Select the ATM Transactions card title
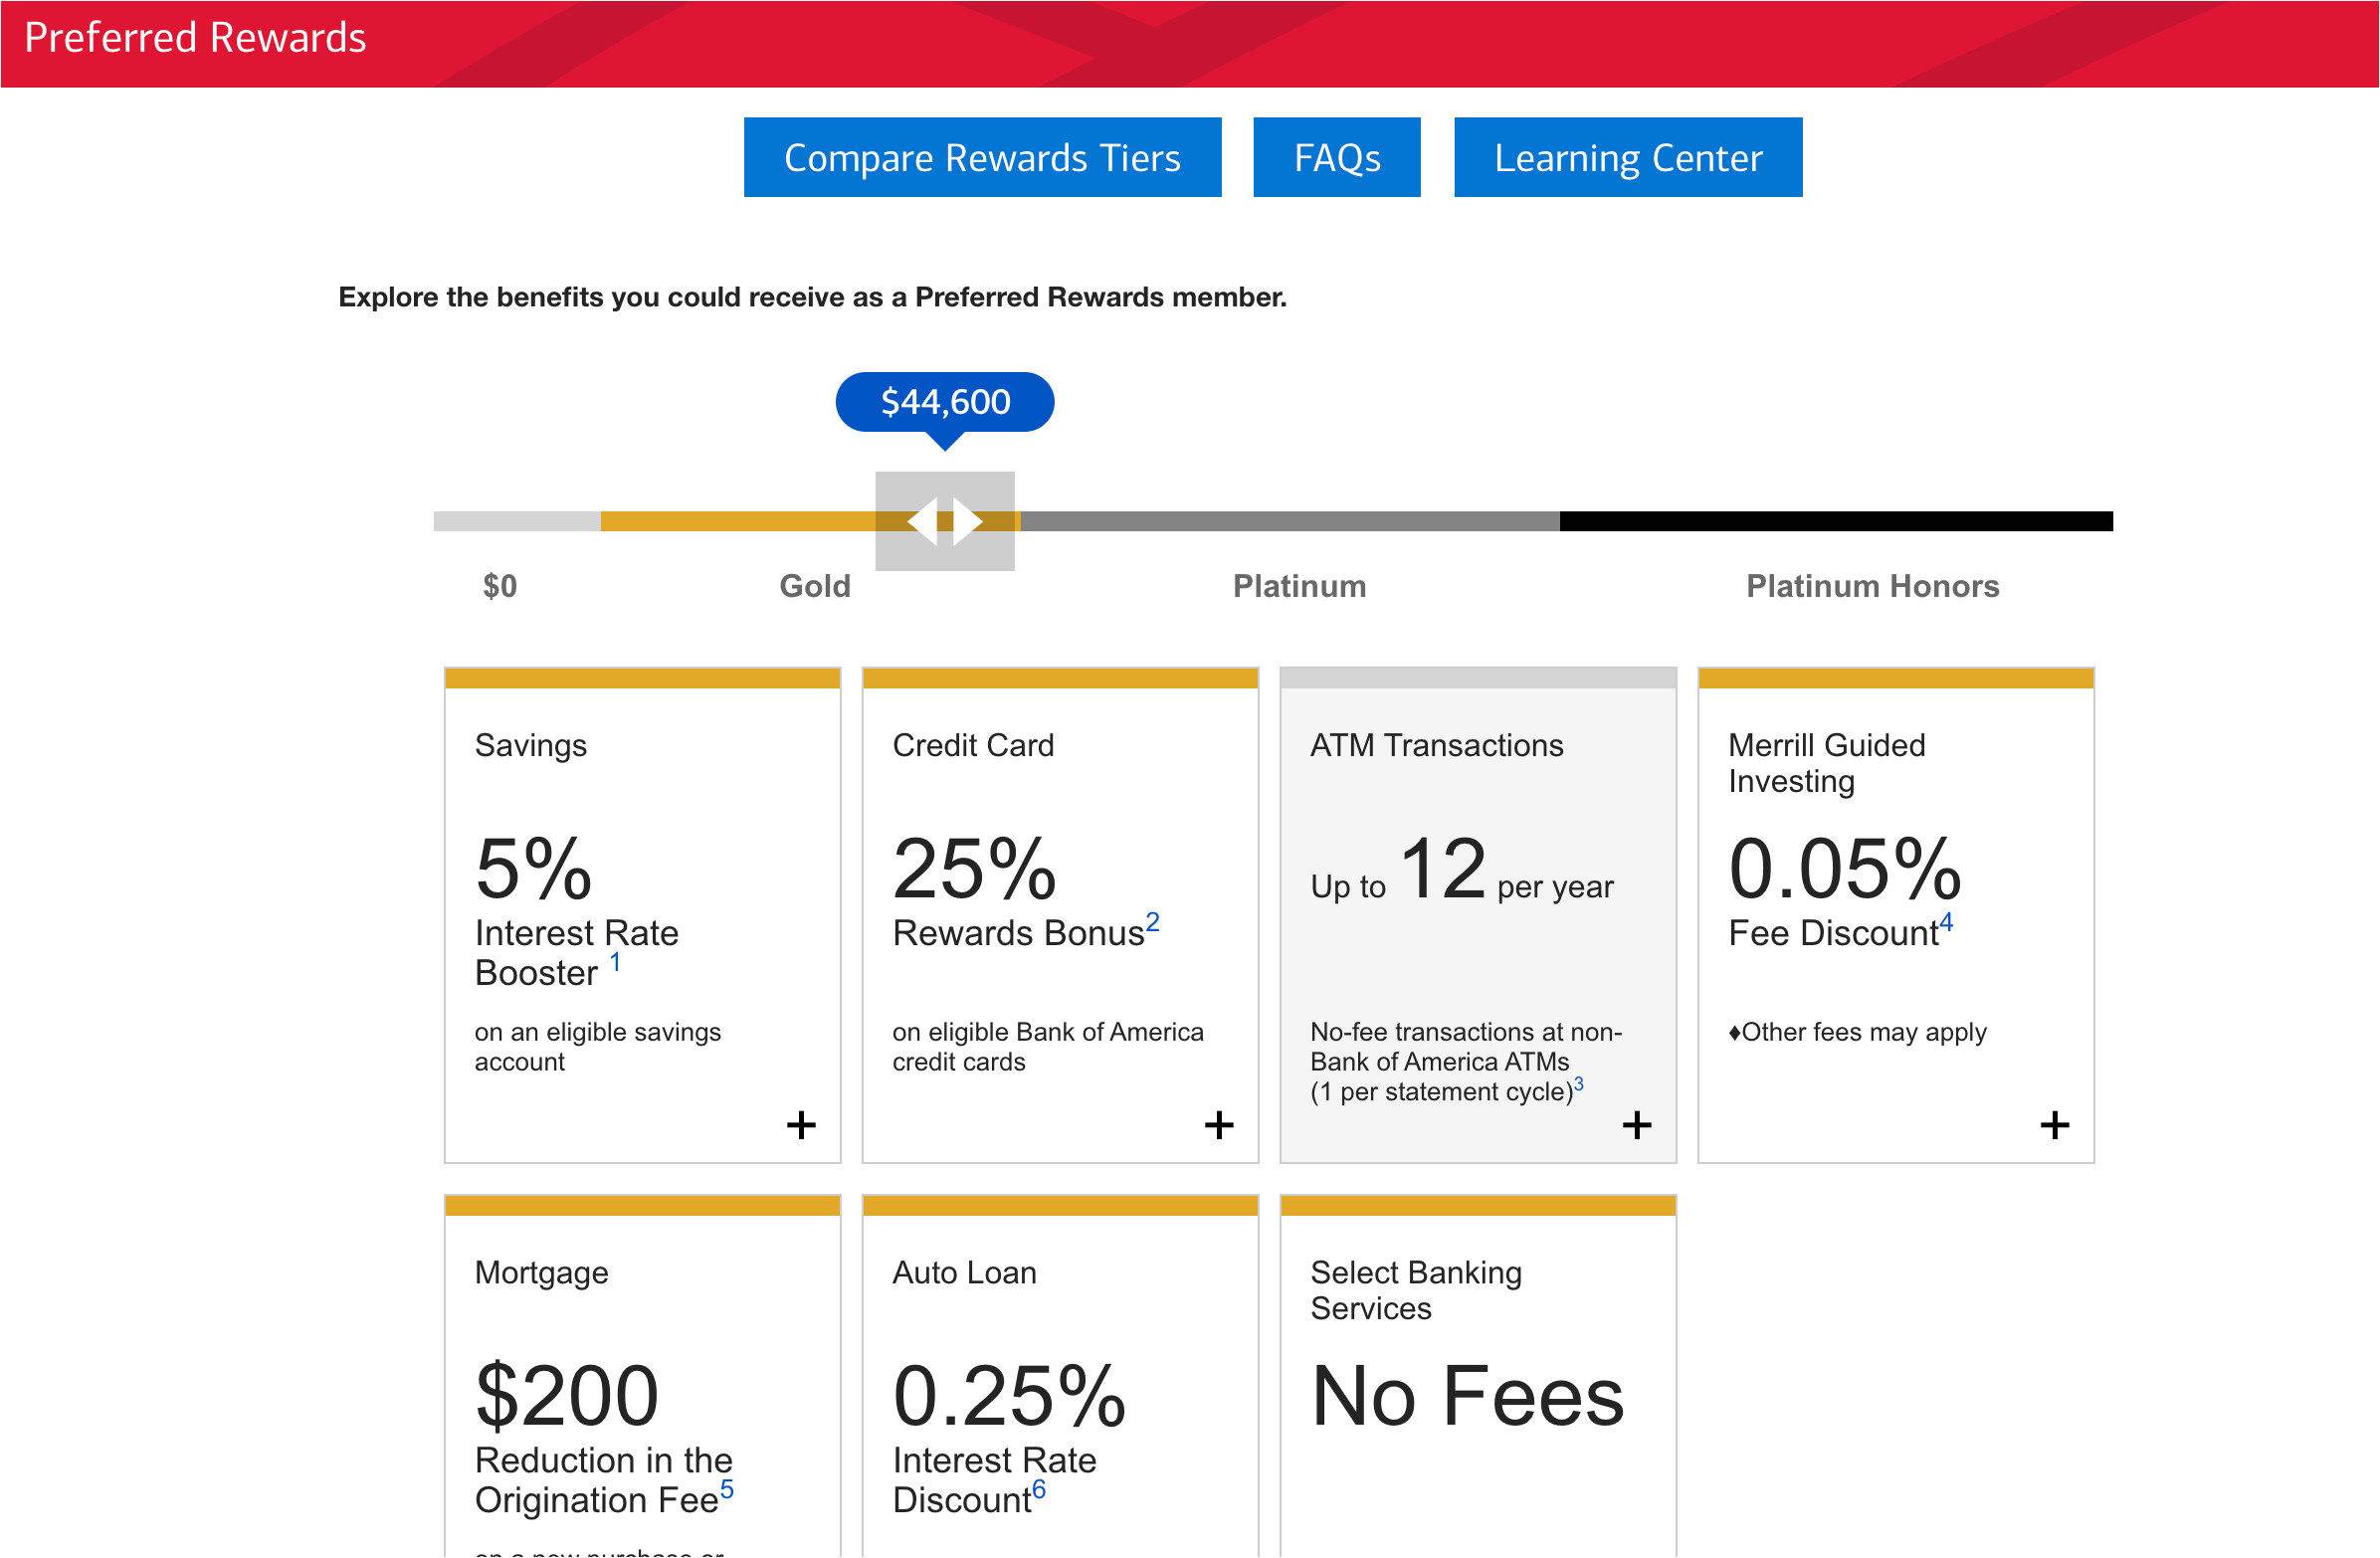The width and height of the screenshot is (2380, 1558). coord(1436,745)
